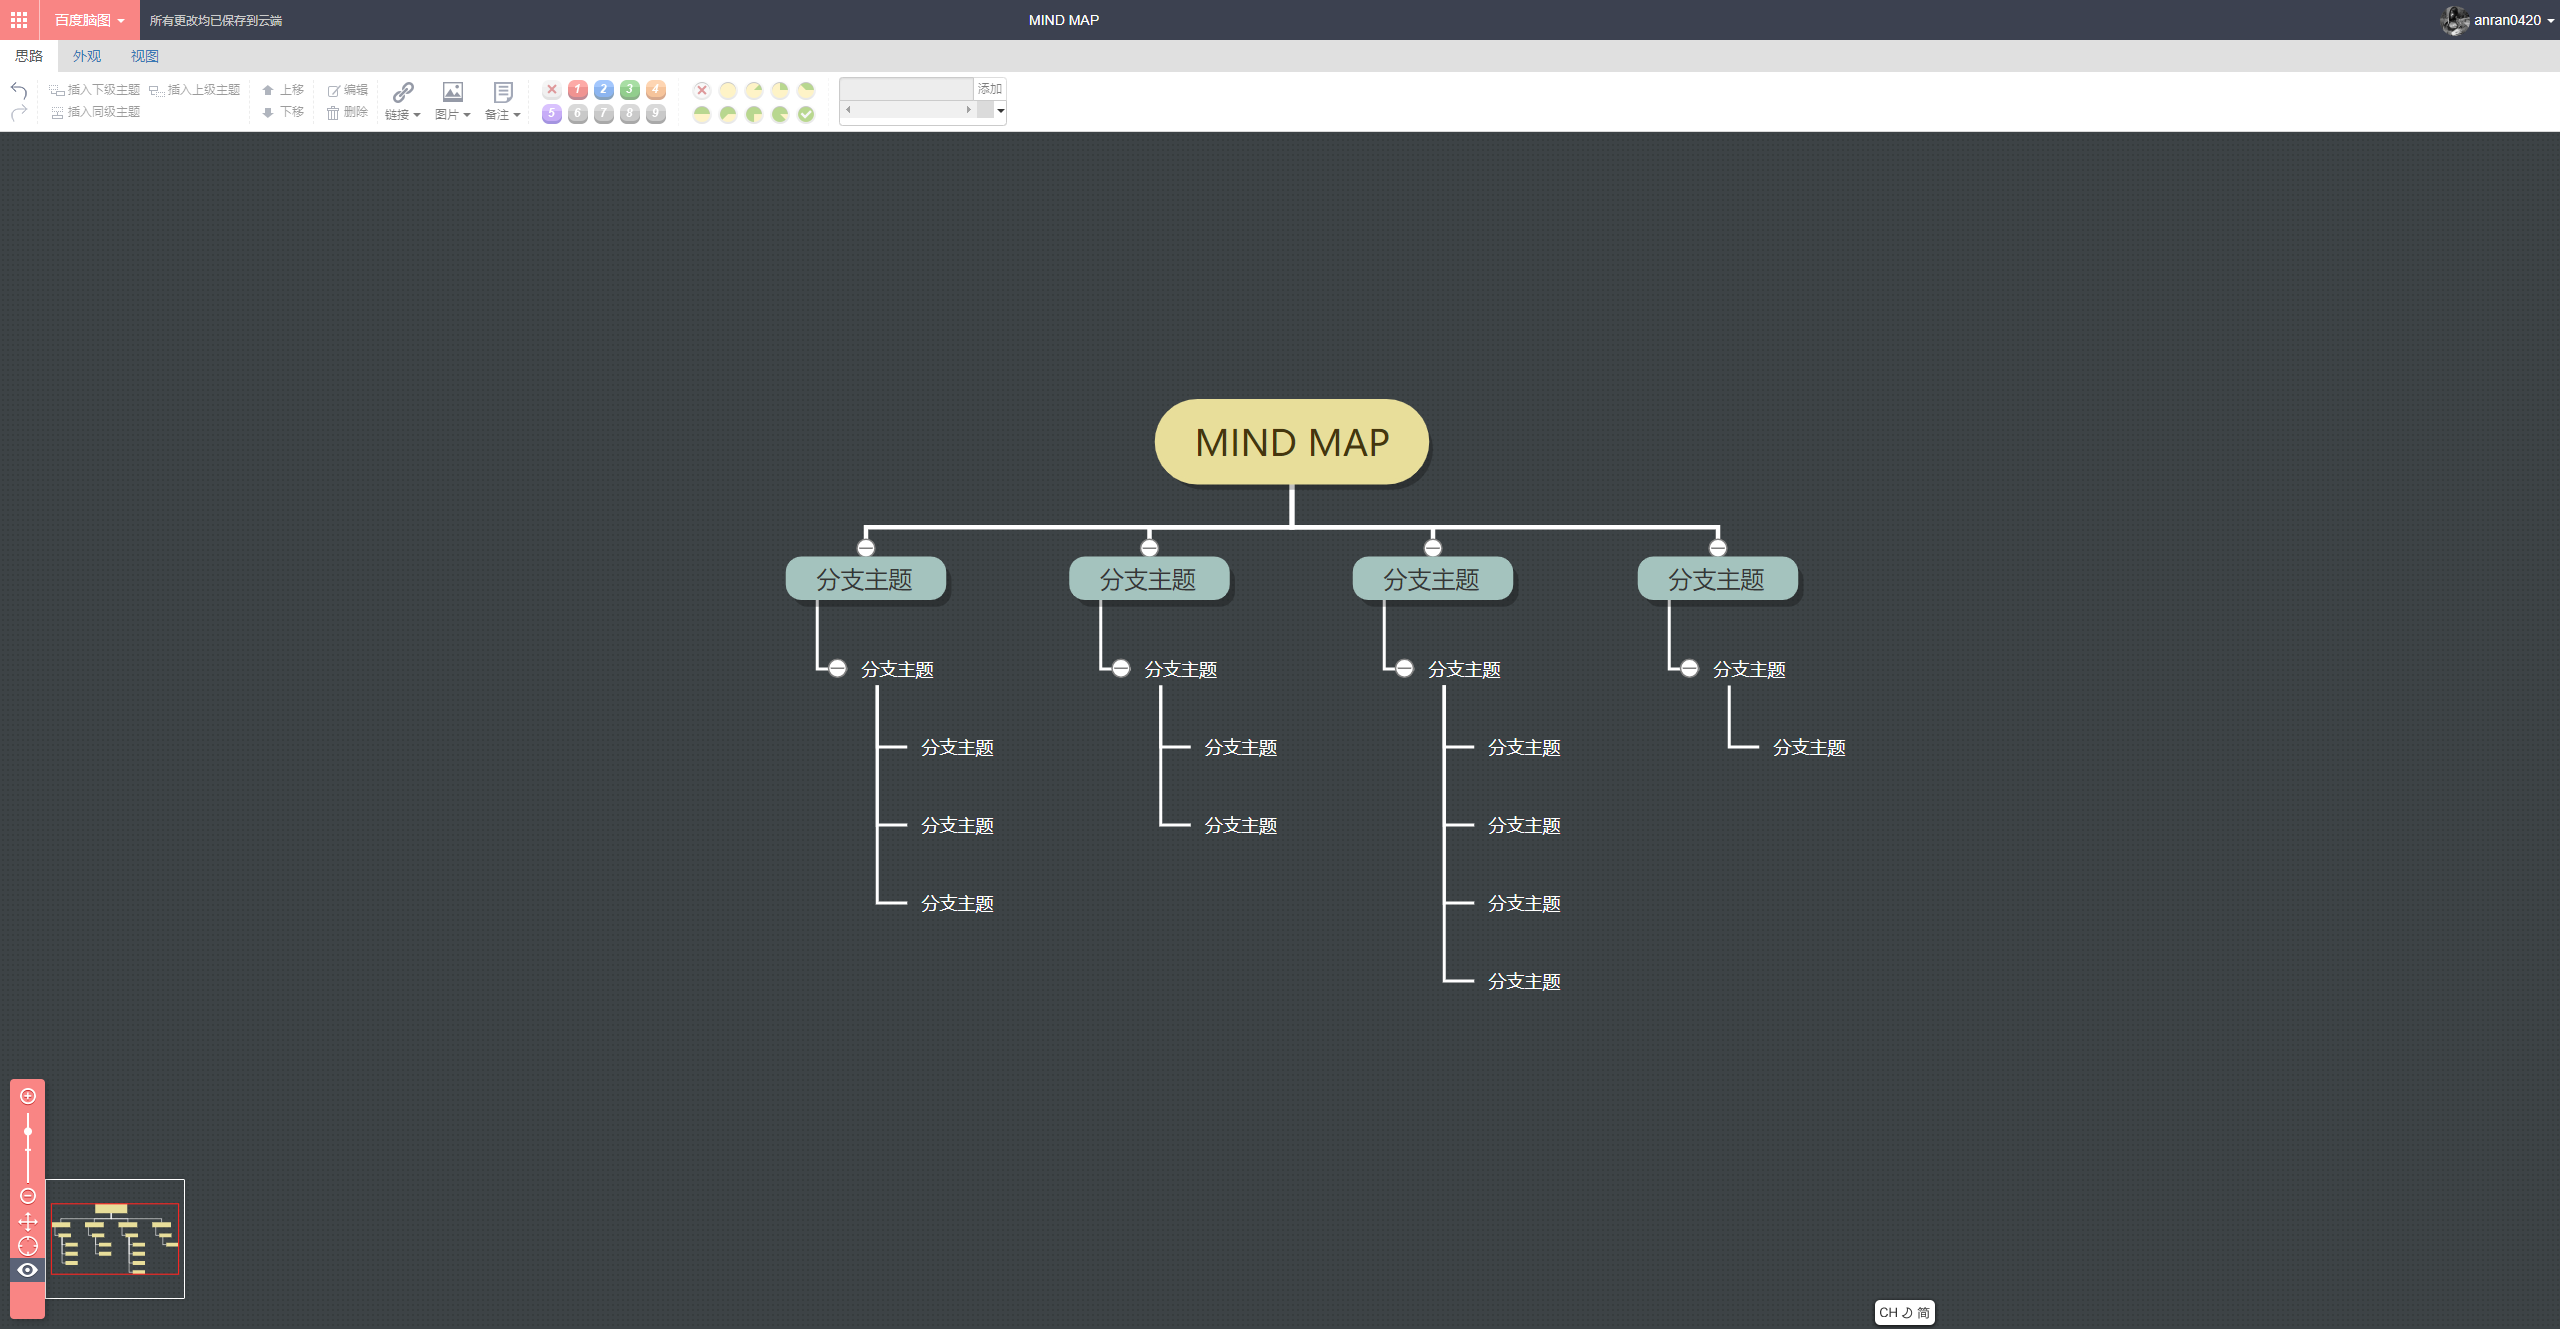This screenshot has width=2560, height=1329.
Task: Click the zoom in plus icon
Action: click(28, 1096)
